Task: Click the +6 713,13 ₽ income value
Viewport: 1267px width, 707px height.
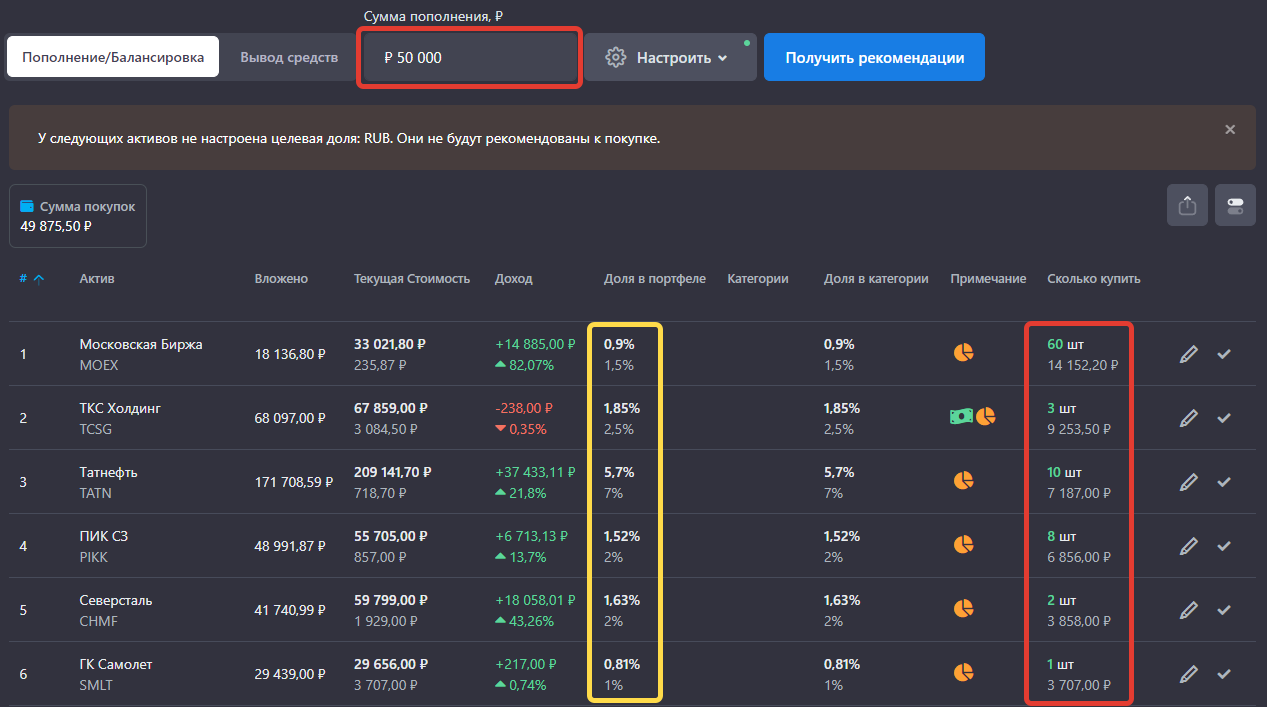Action: (x=532, y=536)
